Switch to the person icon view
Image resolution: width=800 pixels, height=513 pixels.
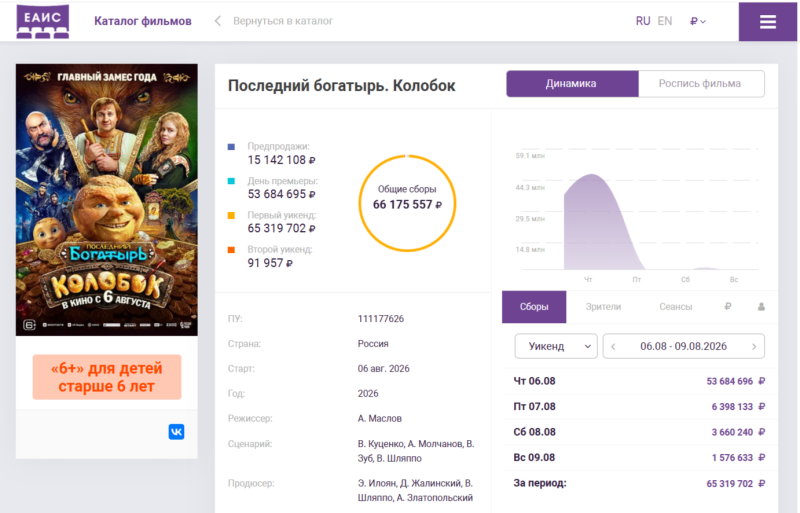[761, 306]
